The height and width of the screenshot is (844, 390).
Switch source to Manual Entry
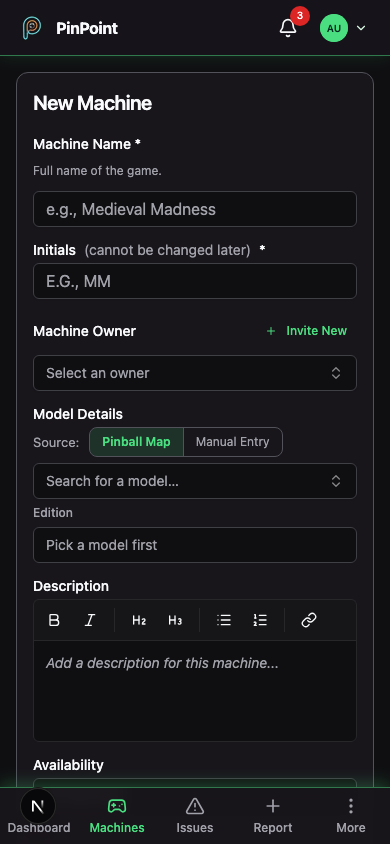click(232, 442)
